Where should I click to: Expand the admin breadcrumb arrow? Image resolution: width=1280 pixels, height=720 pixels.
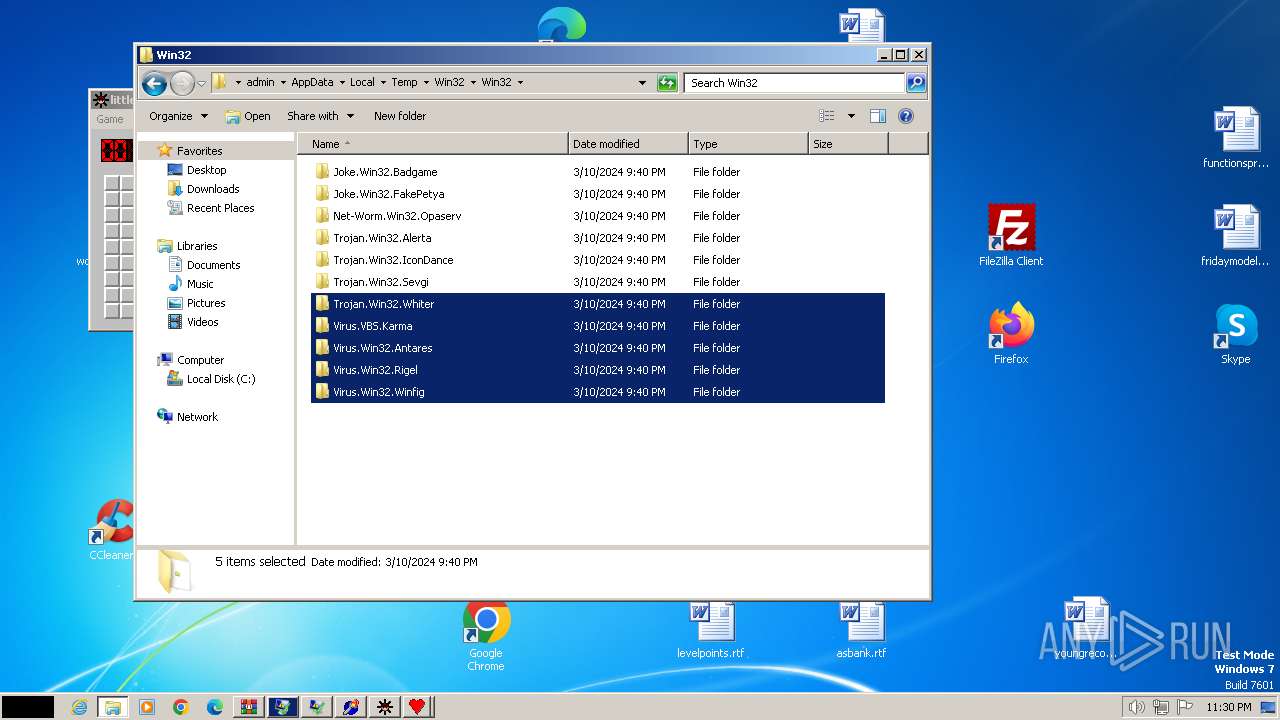tap(282, 83)
